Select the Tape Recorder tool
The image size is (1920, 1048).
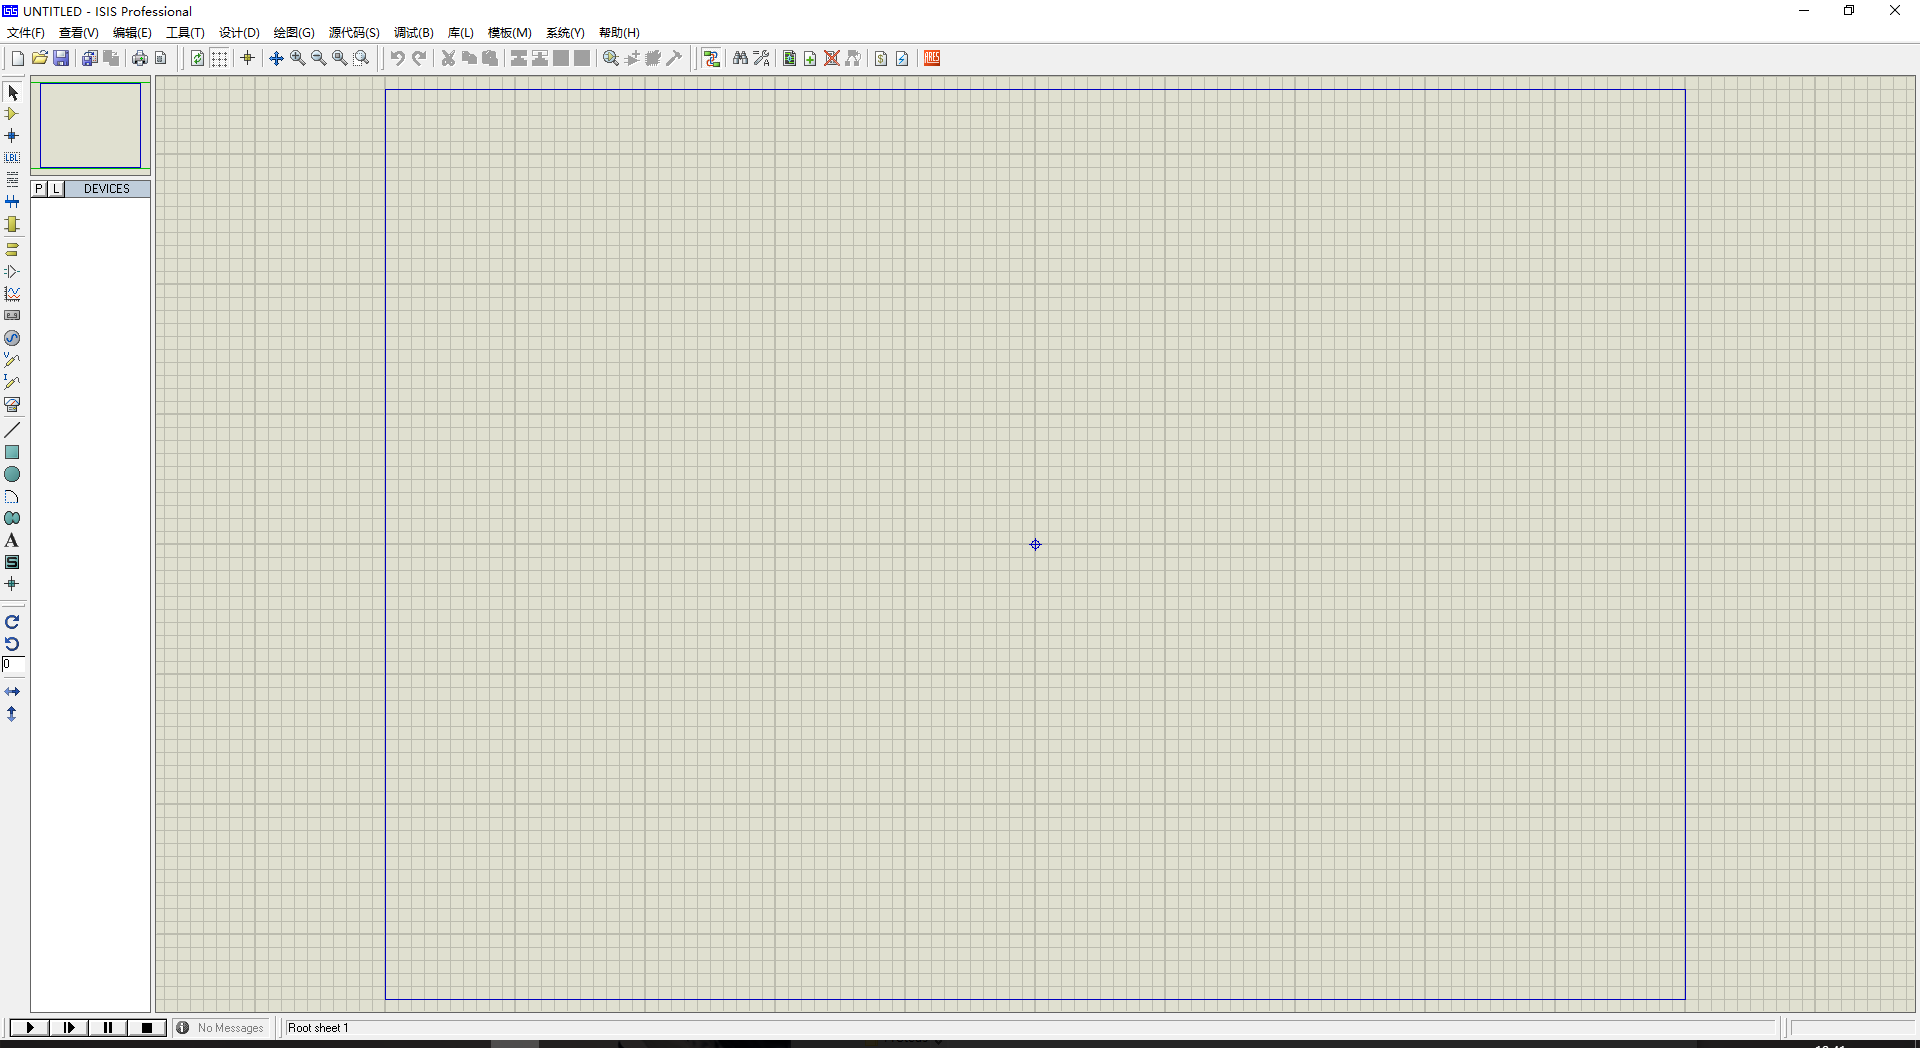[x=12, y=316]
